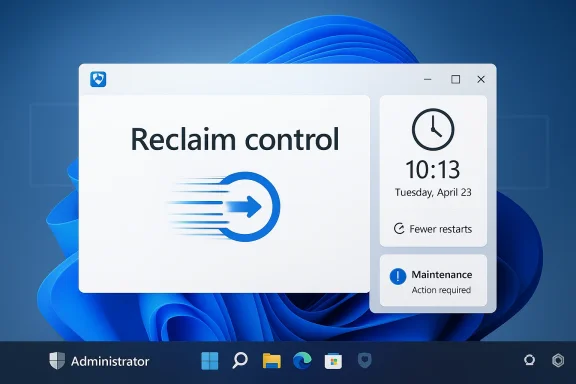576x384 pixels.
Task: Open the dim shield app on taskbar
Action: tap(365, 360)
